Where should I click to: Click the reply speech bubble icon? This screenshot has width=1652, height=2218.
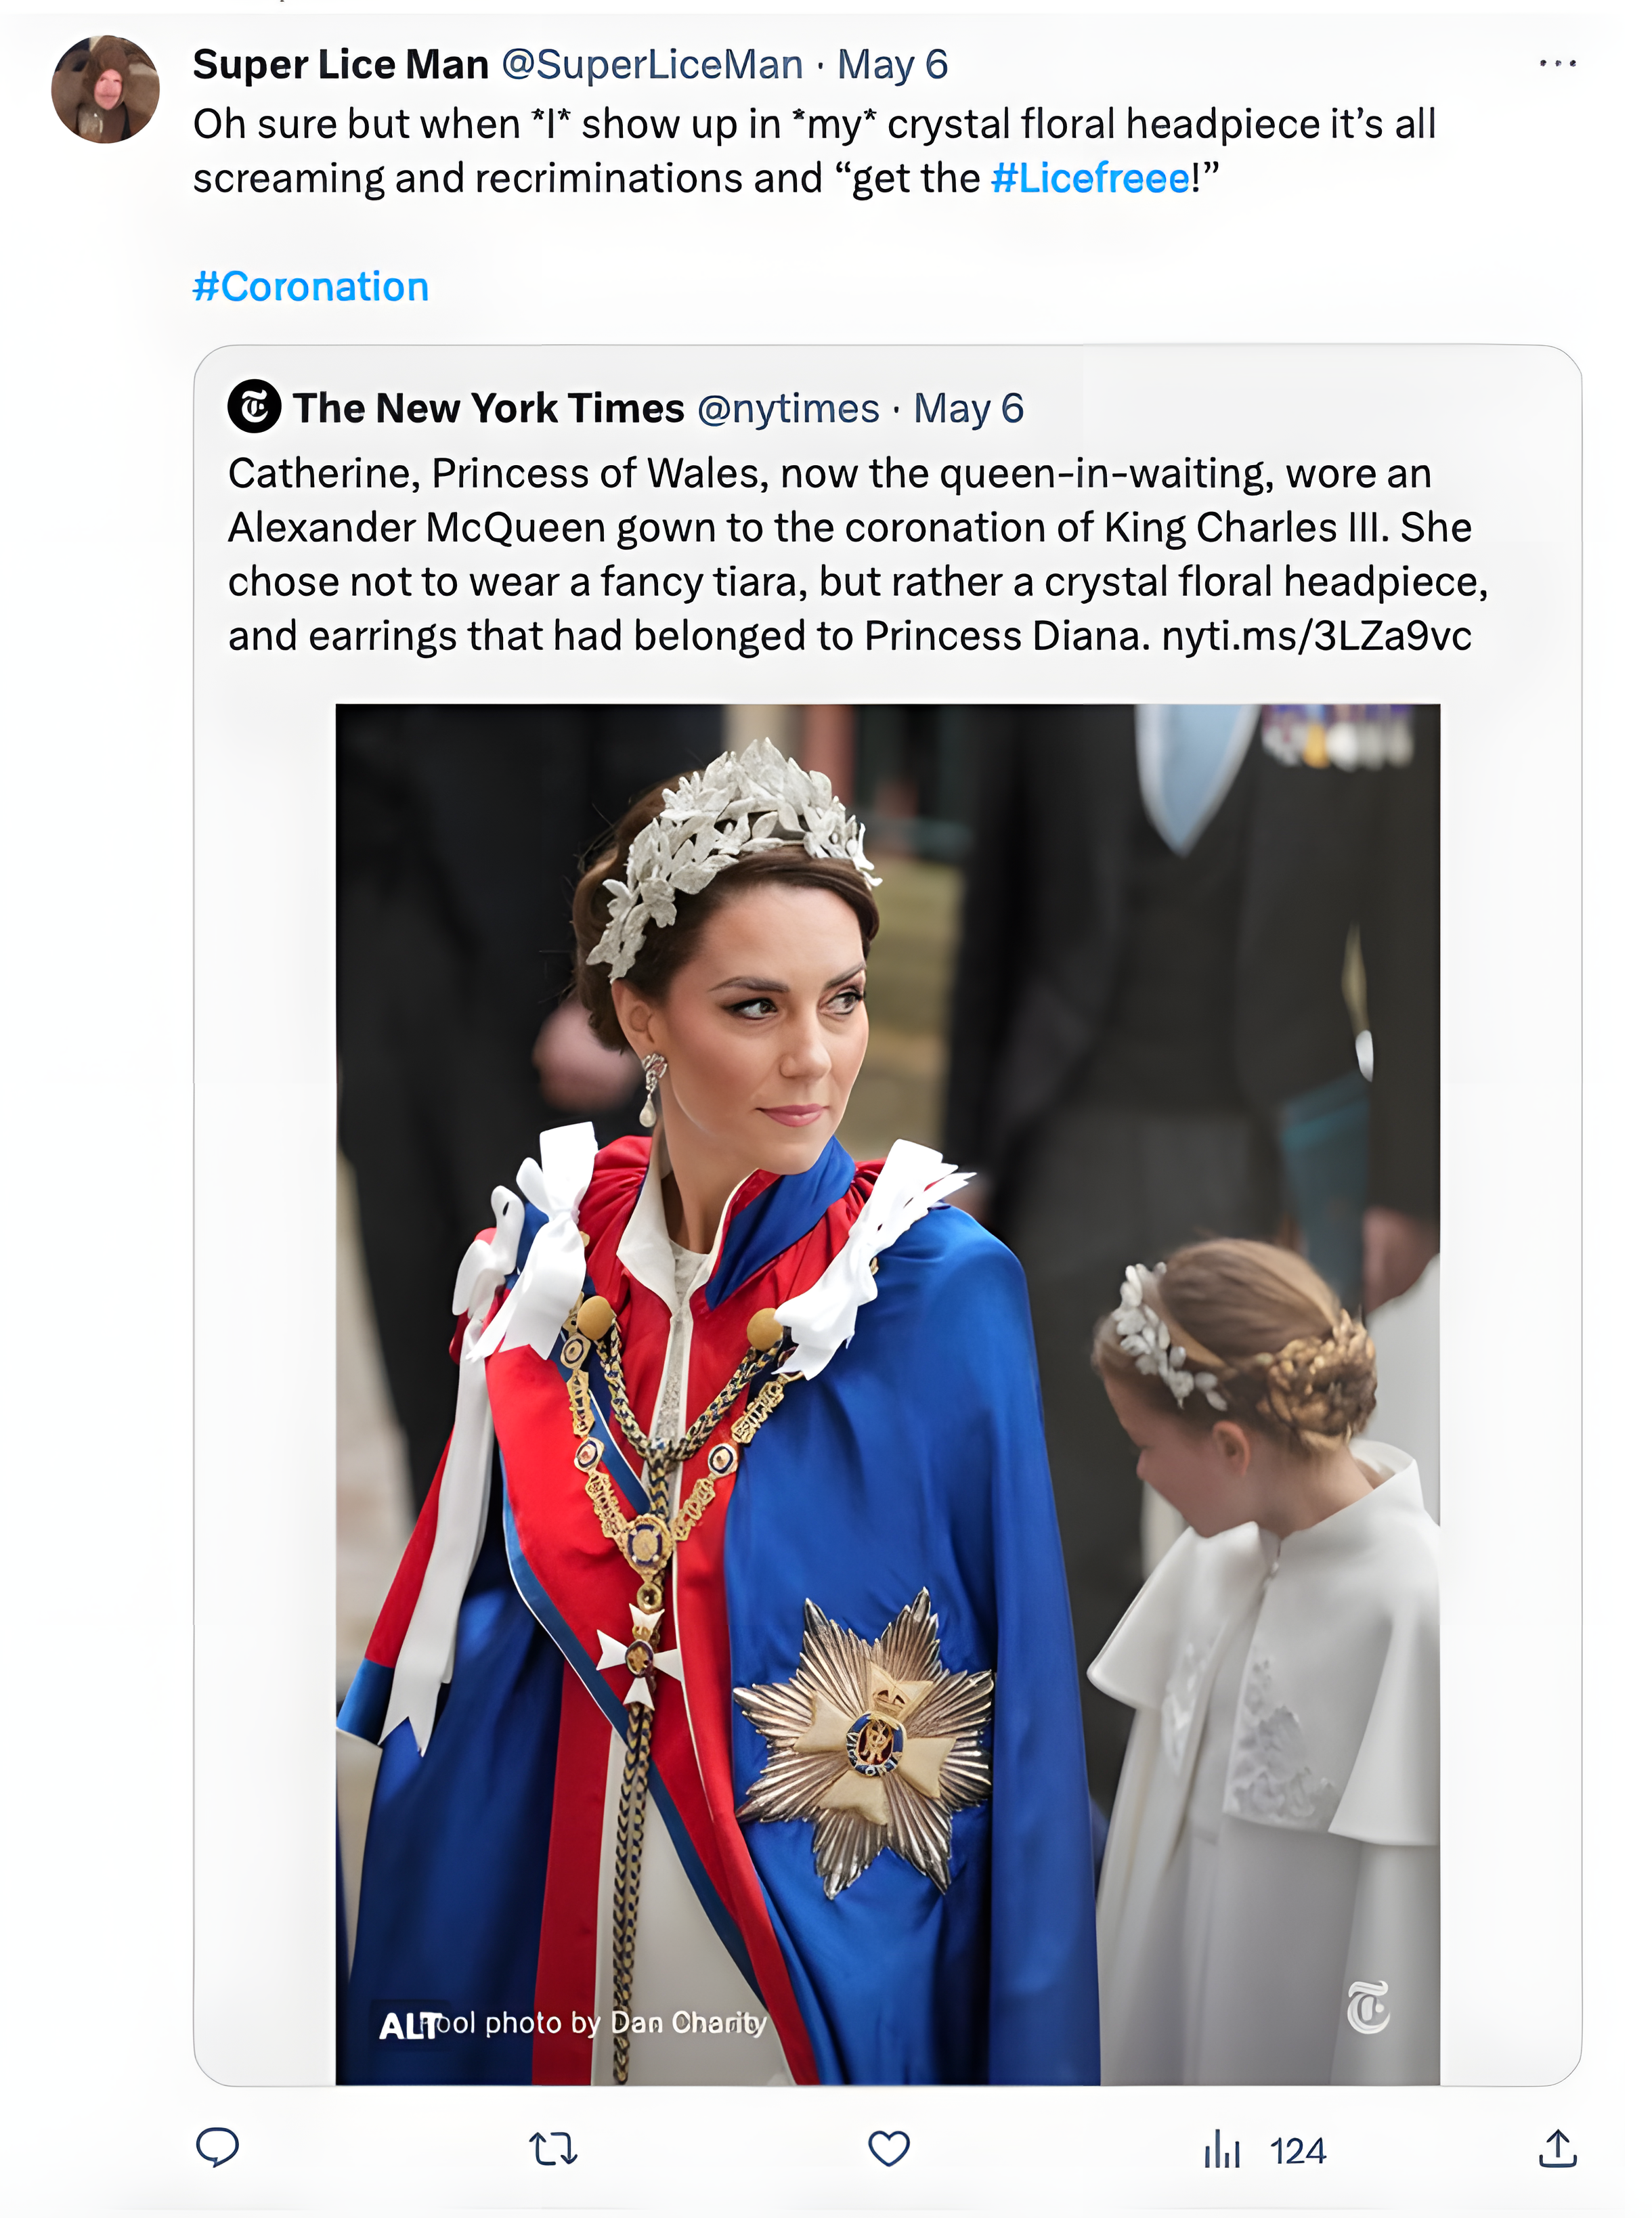pos(217,2147)
